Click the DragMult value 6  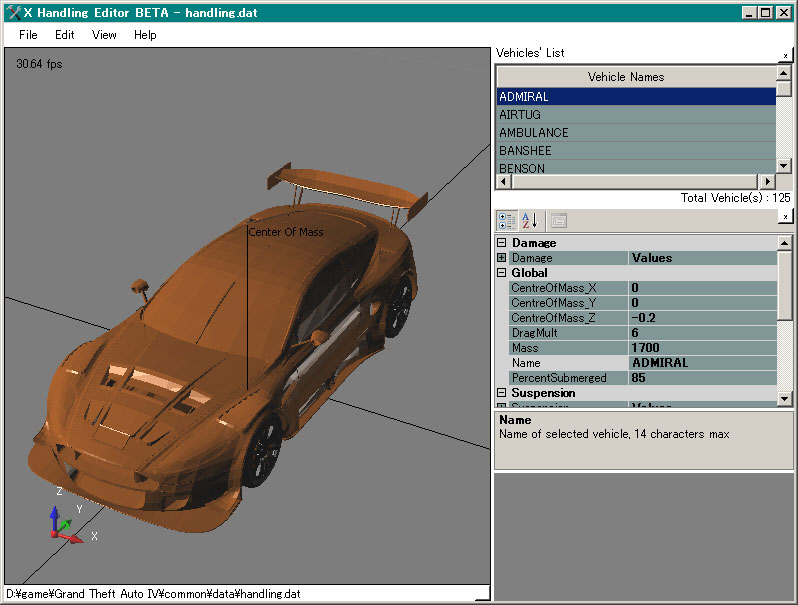point(703,333)
